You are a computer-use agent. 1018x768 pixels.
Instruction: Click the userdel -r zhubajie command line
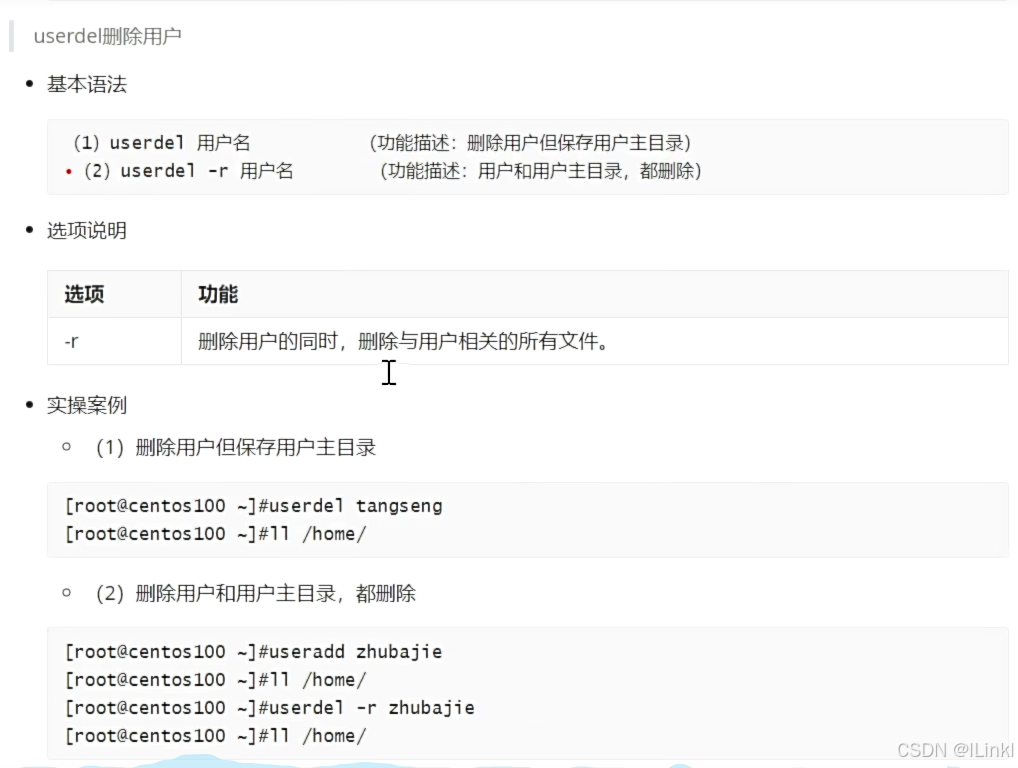tap(268, 707)
